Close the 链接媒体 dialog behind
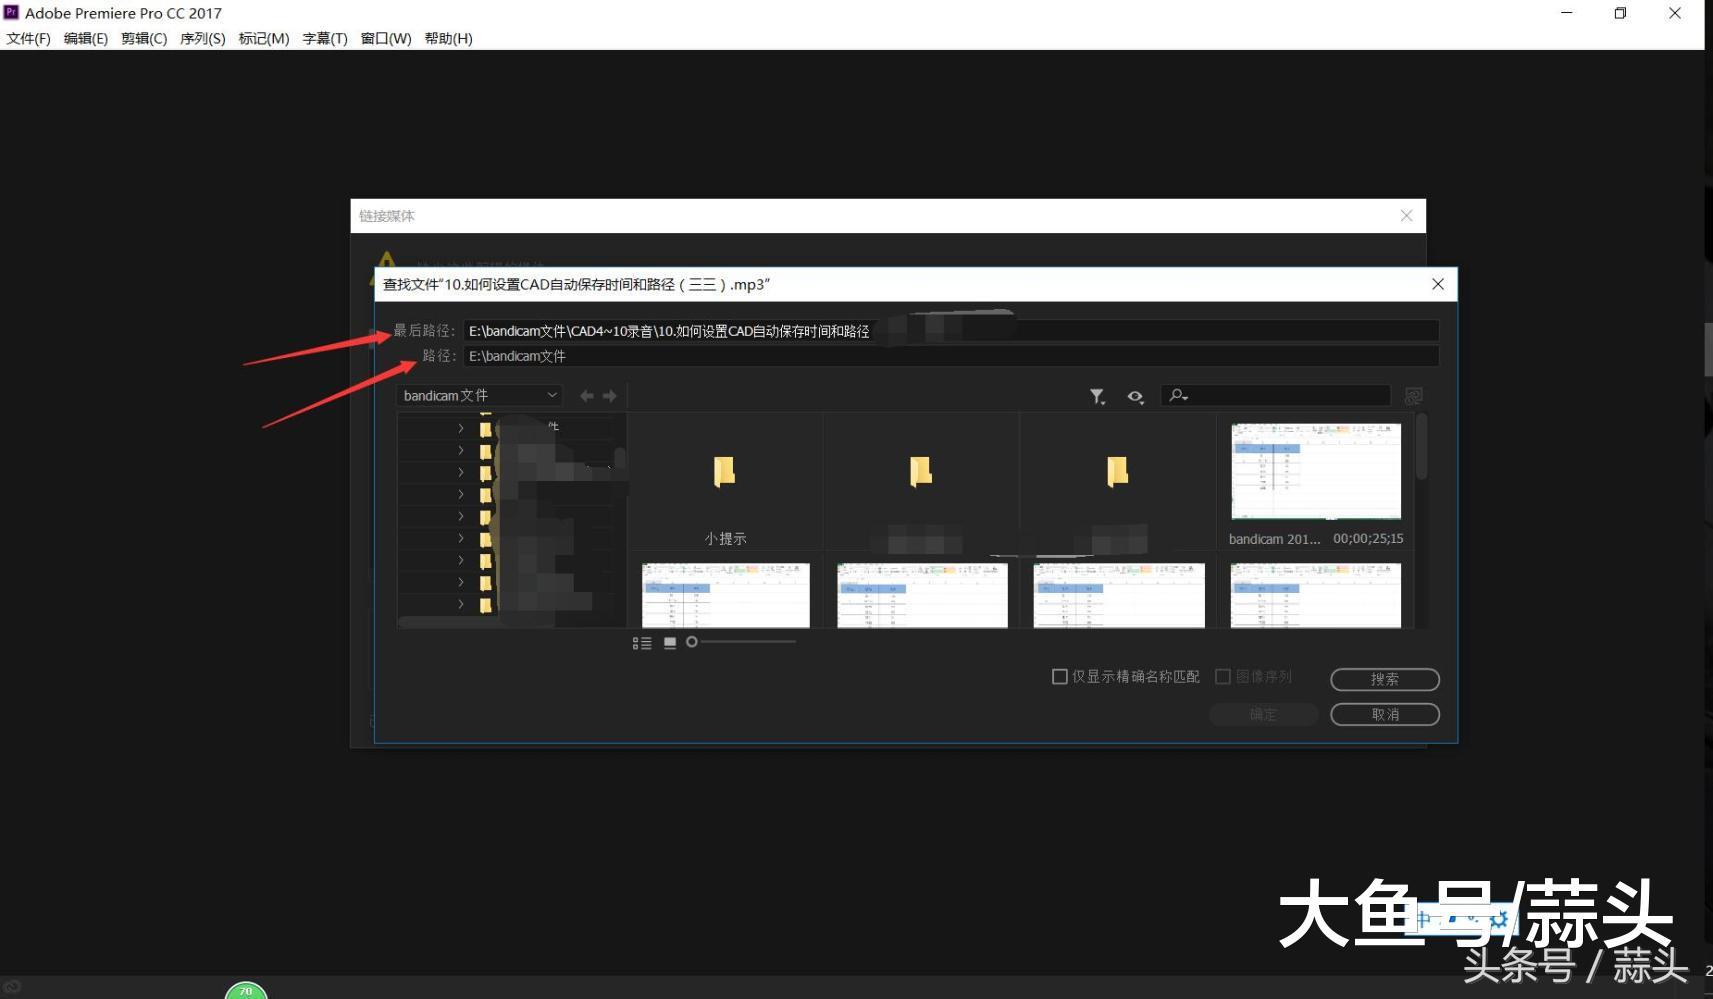1713x999 pixels. point(1406,215)
